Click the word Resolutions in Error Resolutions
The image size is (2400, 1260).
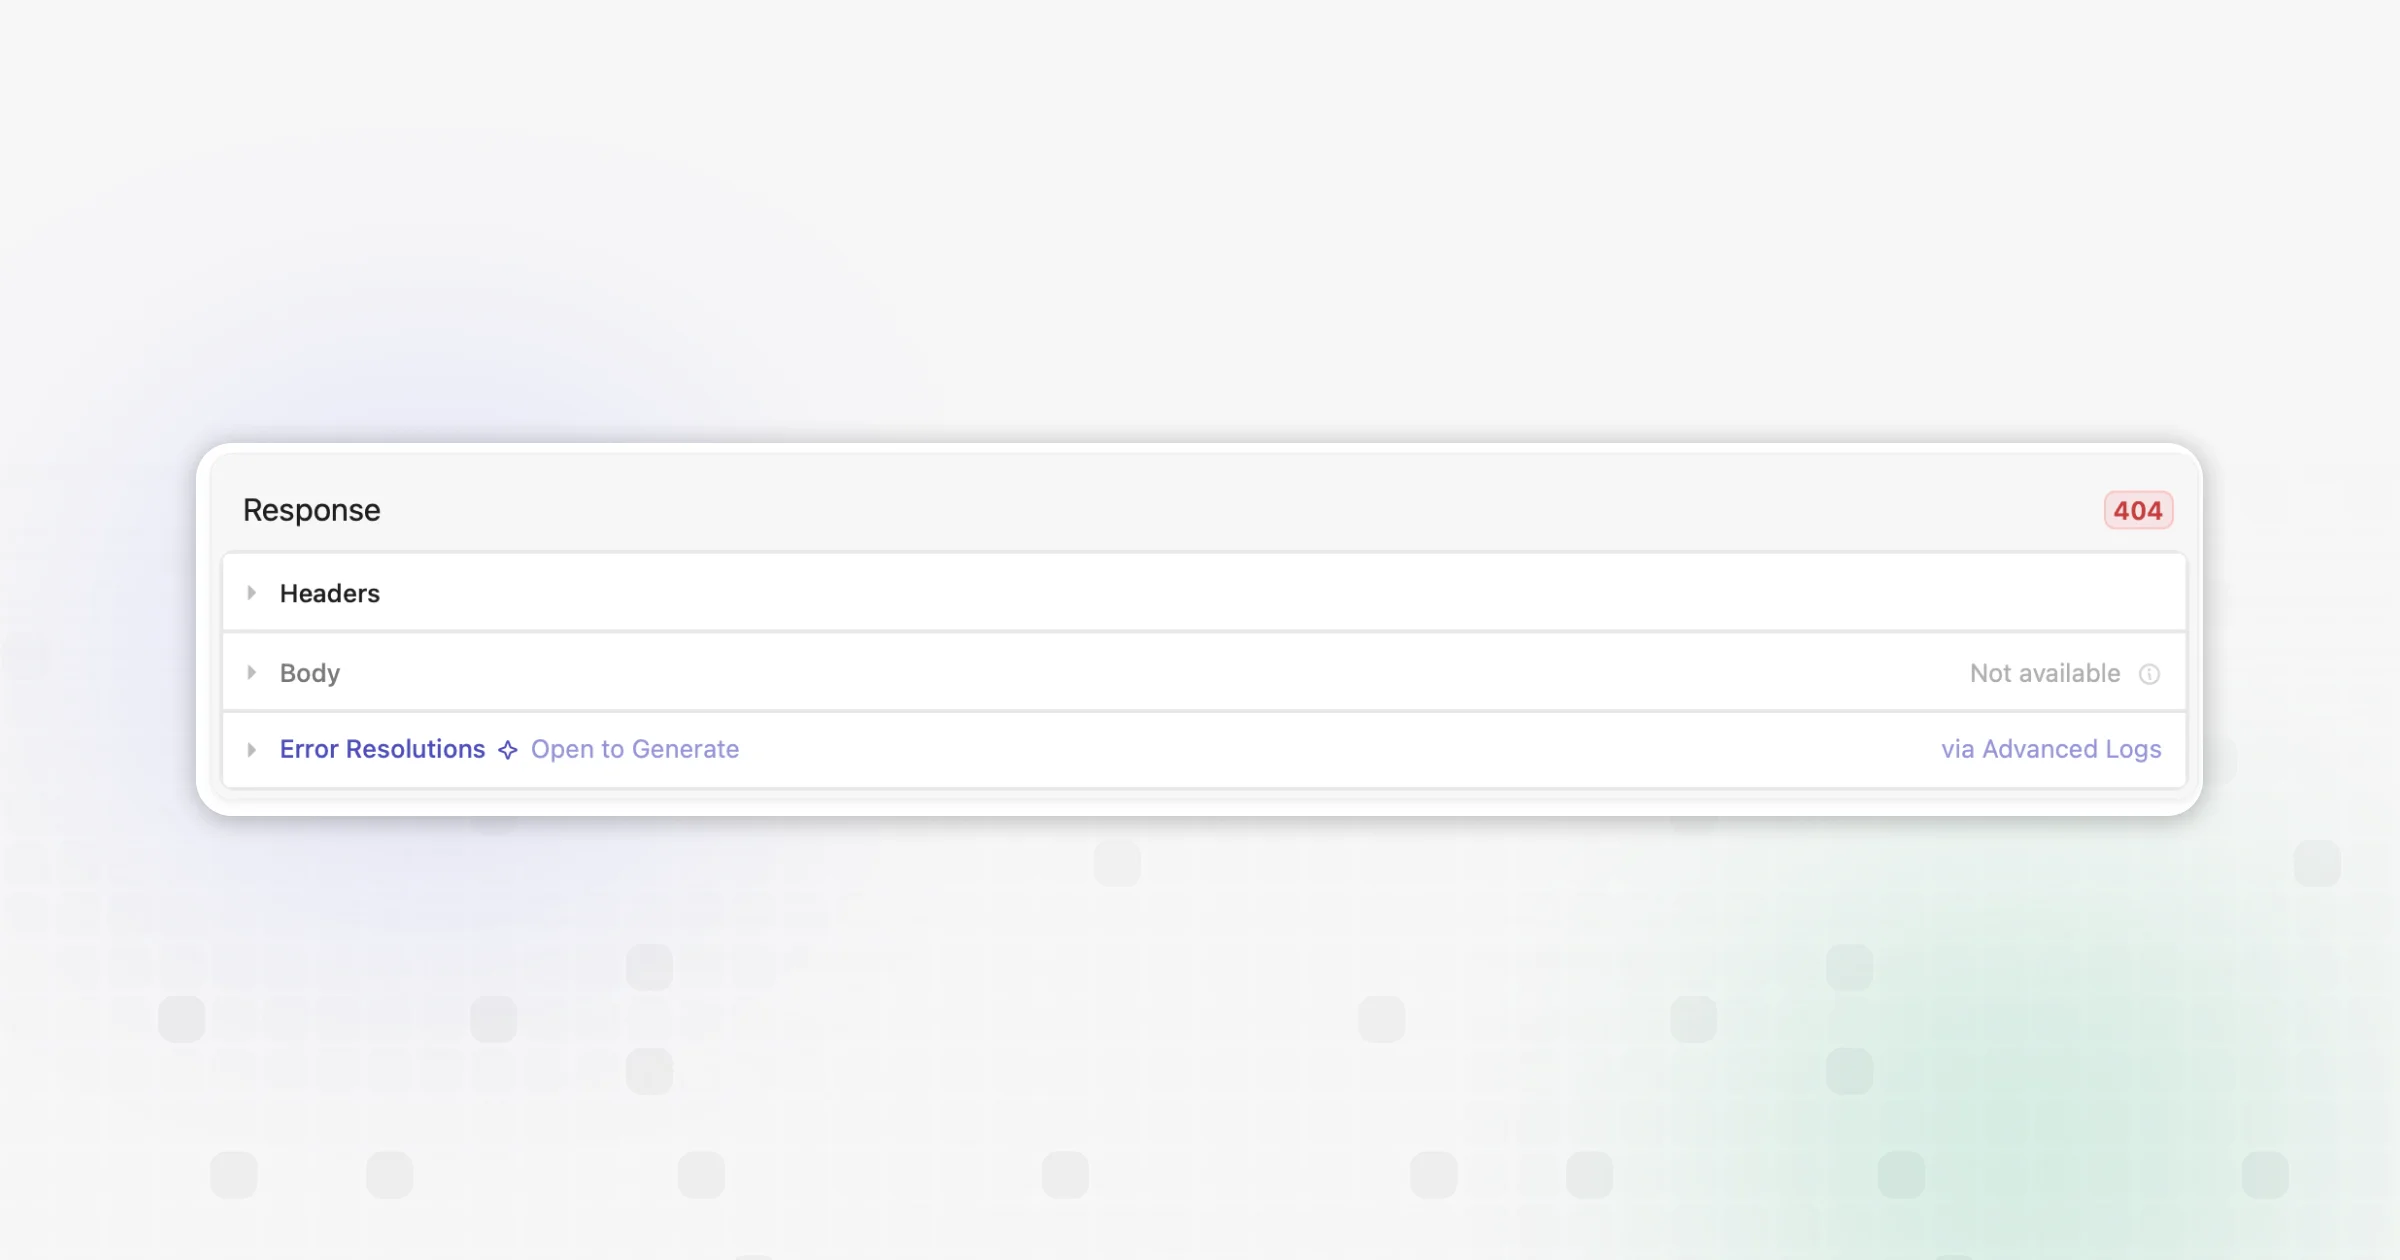tap(415, 749)
